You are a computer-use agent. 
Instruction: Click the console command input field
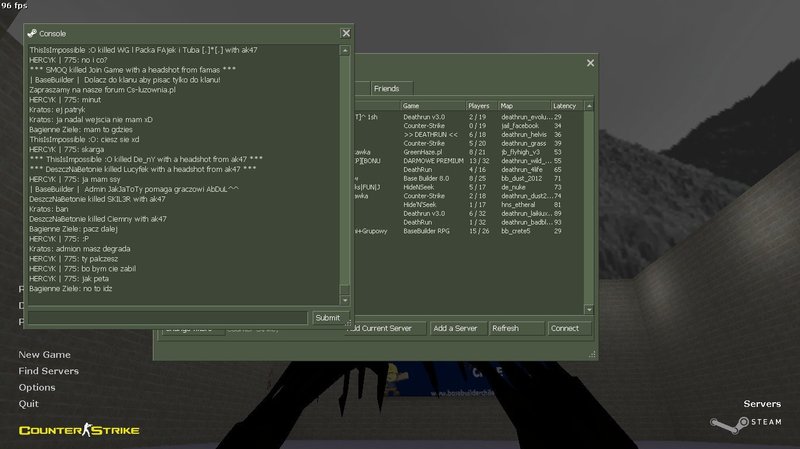click(x=167, y=317)
